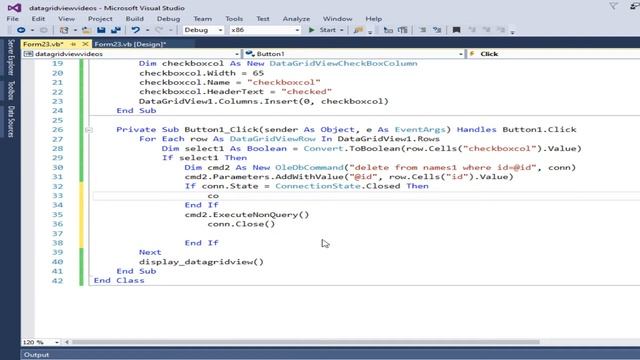This screenshot has width=640, height=360.
Task: Open the View menu
Action: point(66,19)
